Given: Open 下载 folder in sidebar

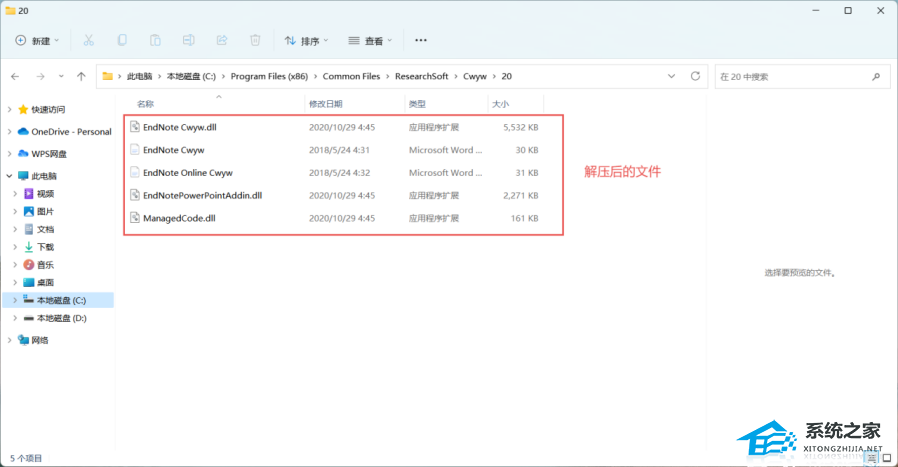Looking at the screenshot, I should [45, 247].
